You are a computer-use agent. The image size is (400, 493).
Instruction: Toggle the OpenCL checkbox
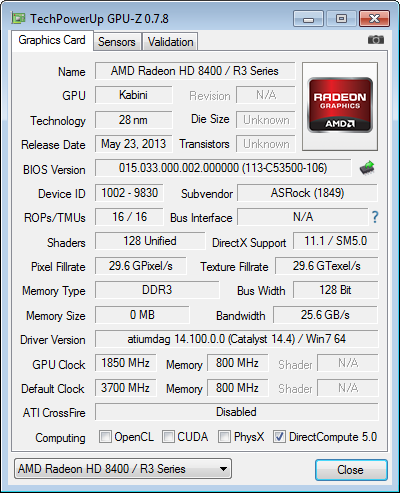click(105, 436)
